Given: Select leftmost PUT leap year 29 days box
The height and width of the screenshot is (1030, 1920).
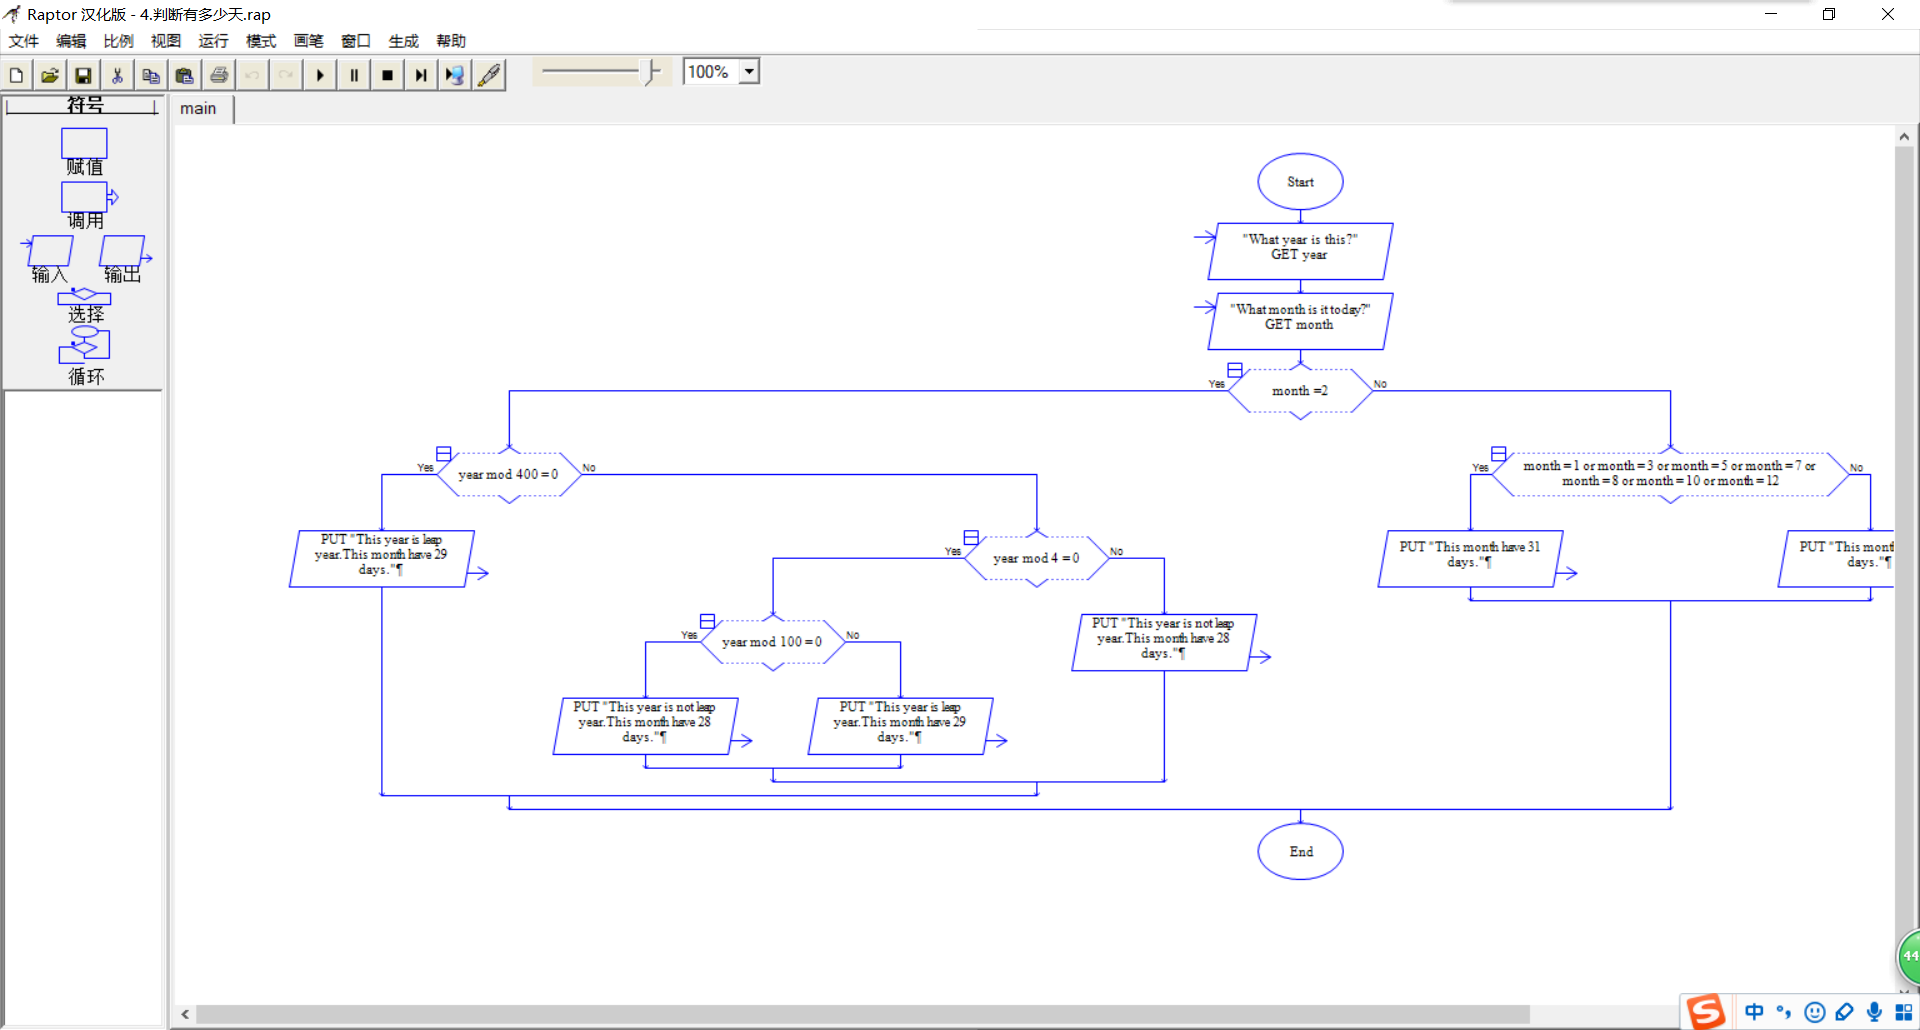Looking at the screenshot, I should click(x=382, y=558).
